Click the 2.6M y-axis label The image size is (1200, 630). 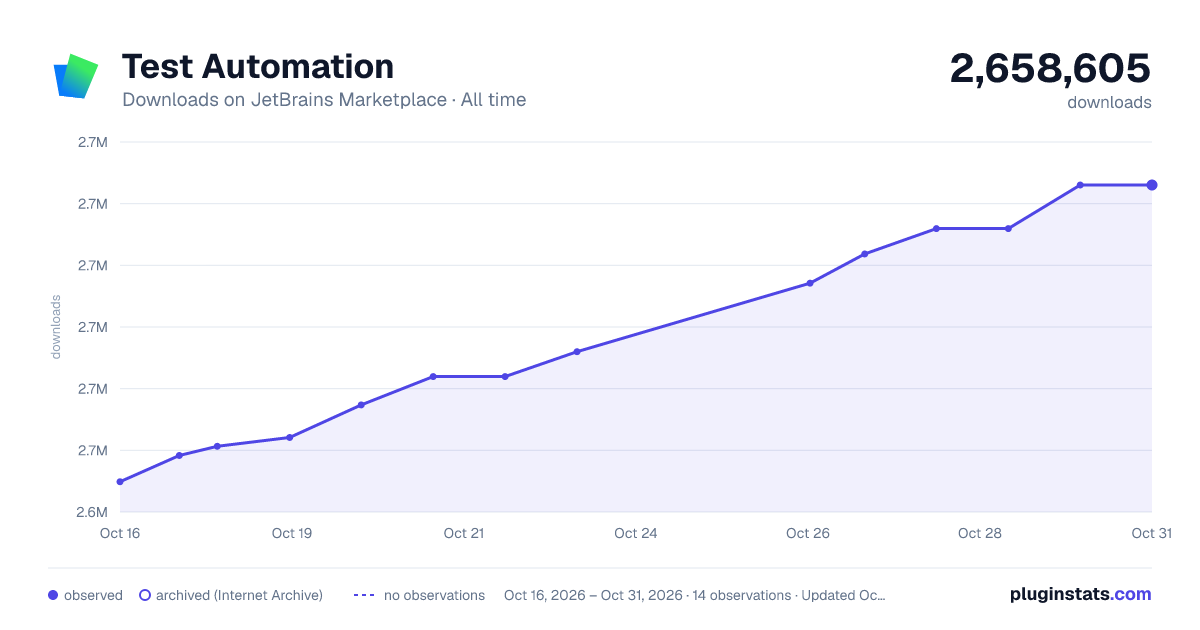93,512
